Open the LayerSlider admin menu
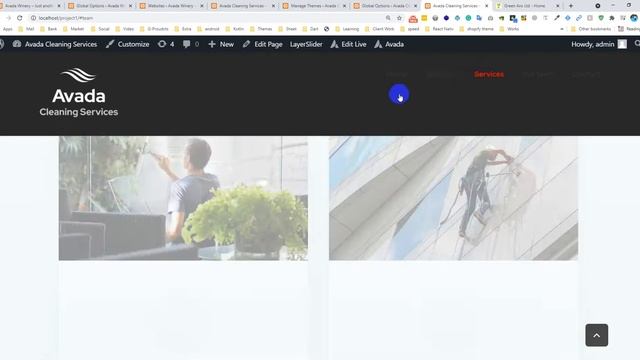640x360 pixels. [x=306, y=44]
